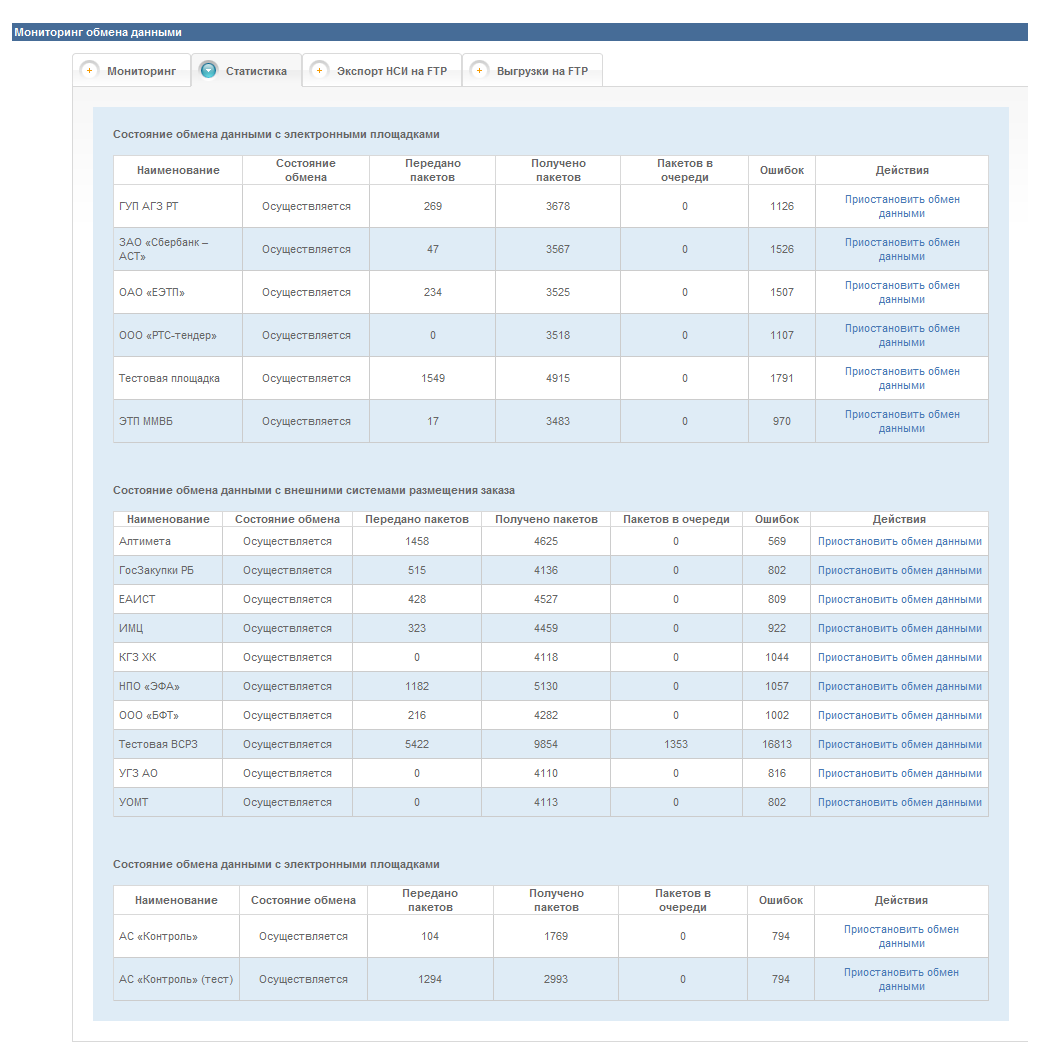Image resolution: width=1055 pixels, height=1063 pixels.
Task: Pause data exchange for АС «Контроль»
Action: [901, 936]
